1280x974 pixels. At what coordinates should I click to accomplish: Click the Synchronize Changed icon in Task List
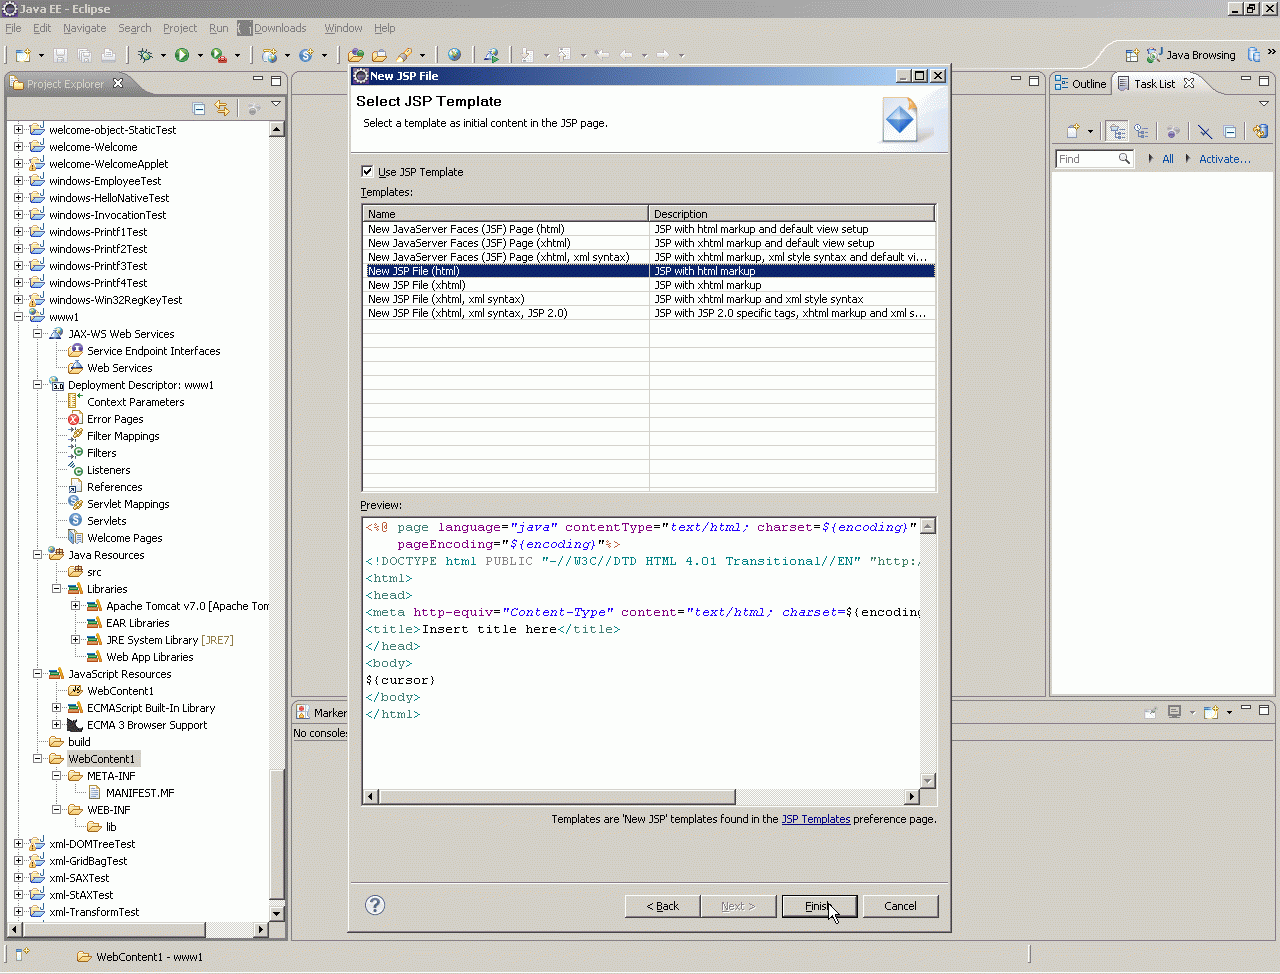[x=1260, y=131]
